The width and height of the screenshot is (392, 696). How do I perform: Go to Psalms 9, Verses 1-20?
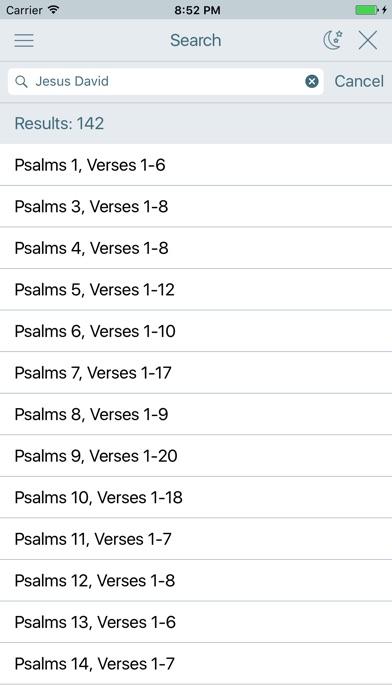[x=196, y=456]
